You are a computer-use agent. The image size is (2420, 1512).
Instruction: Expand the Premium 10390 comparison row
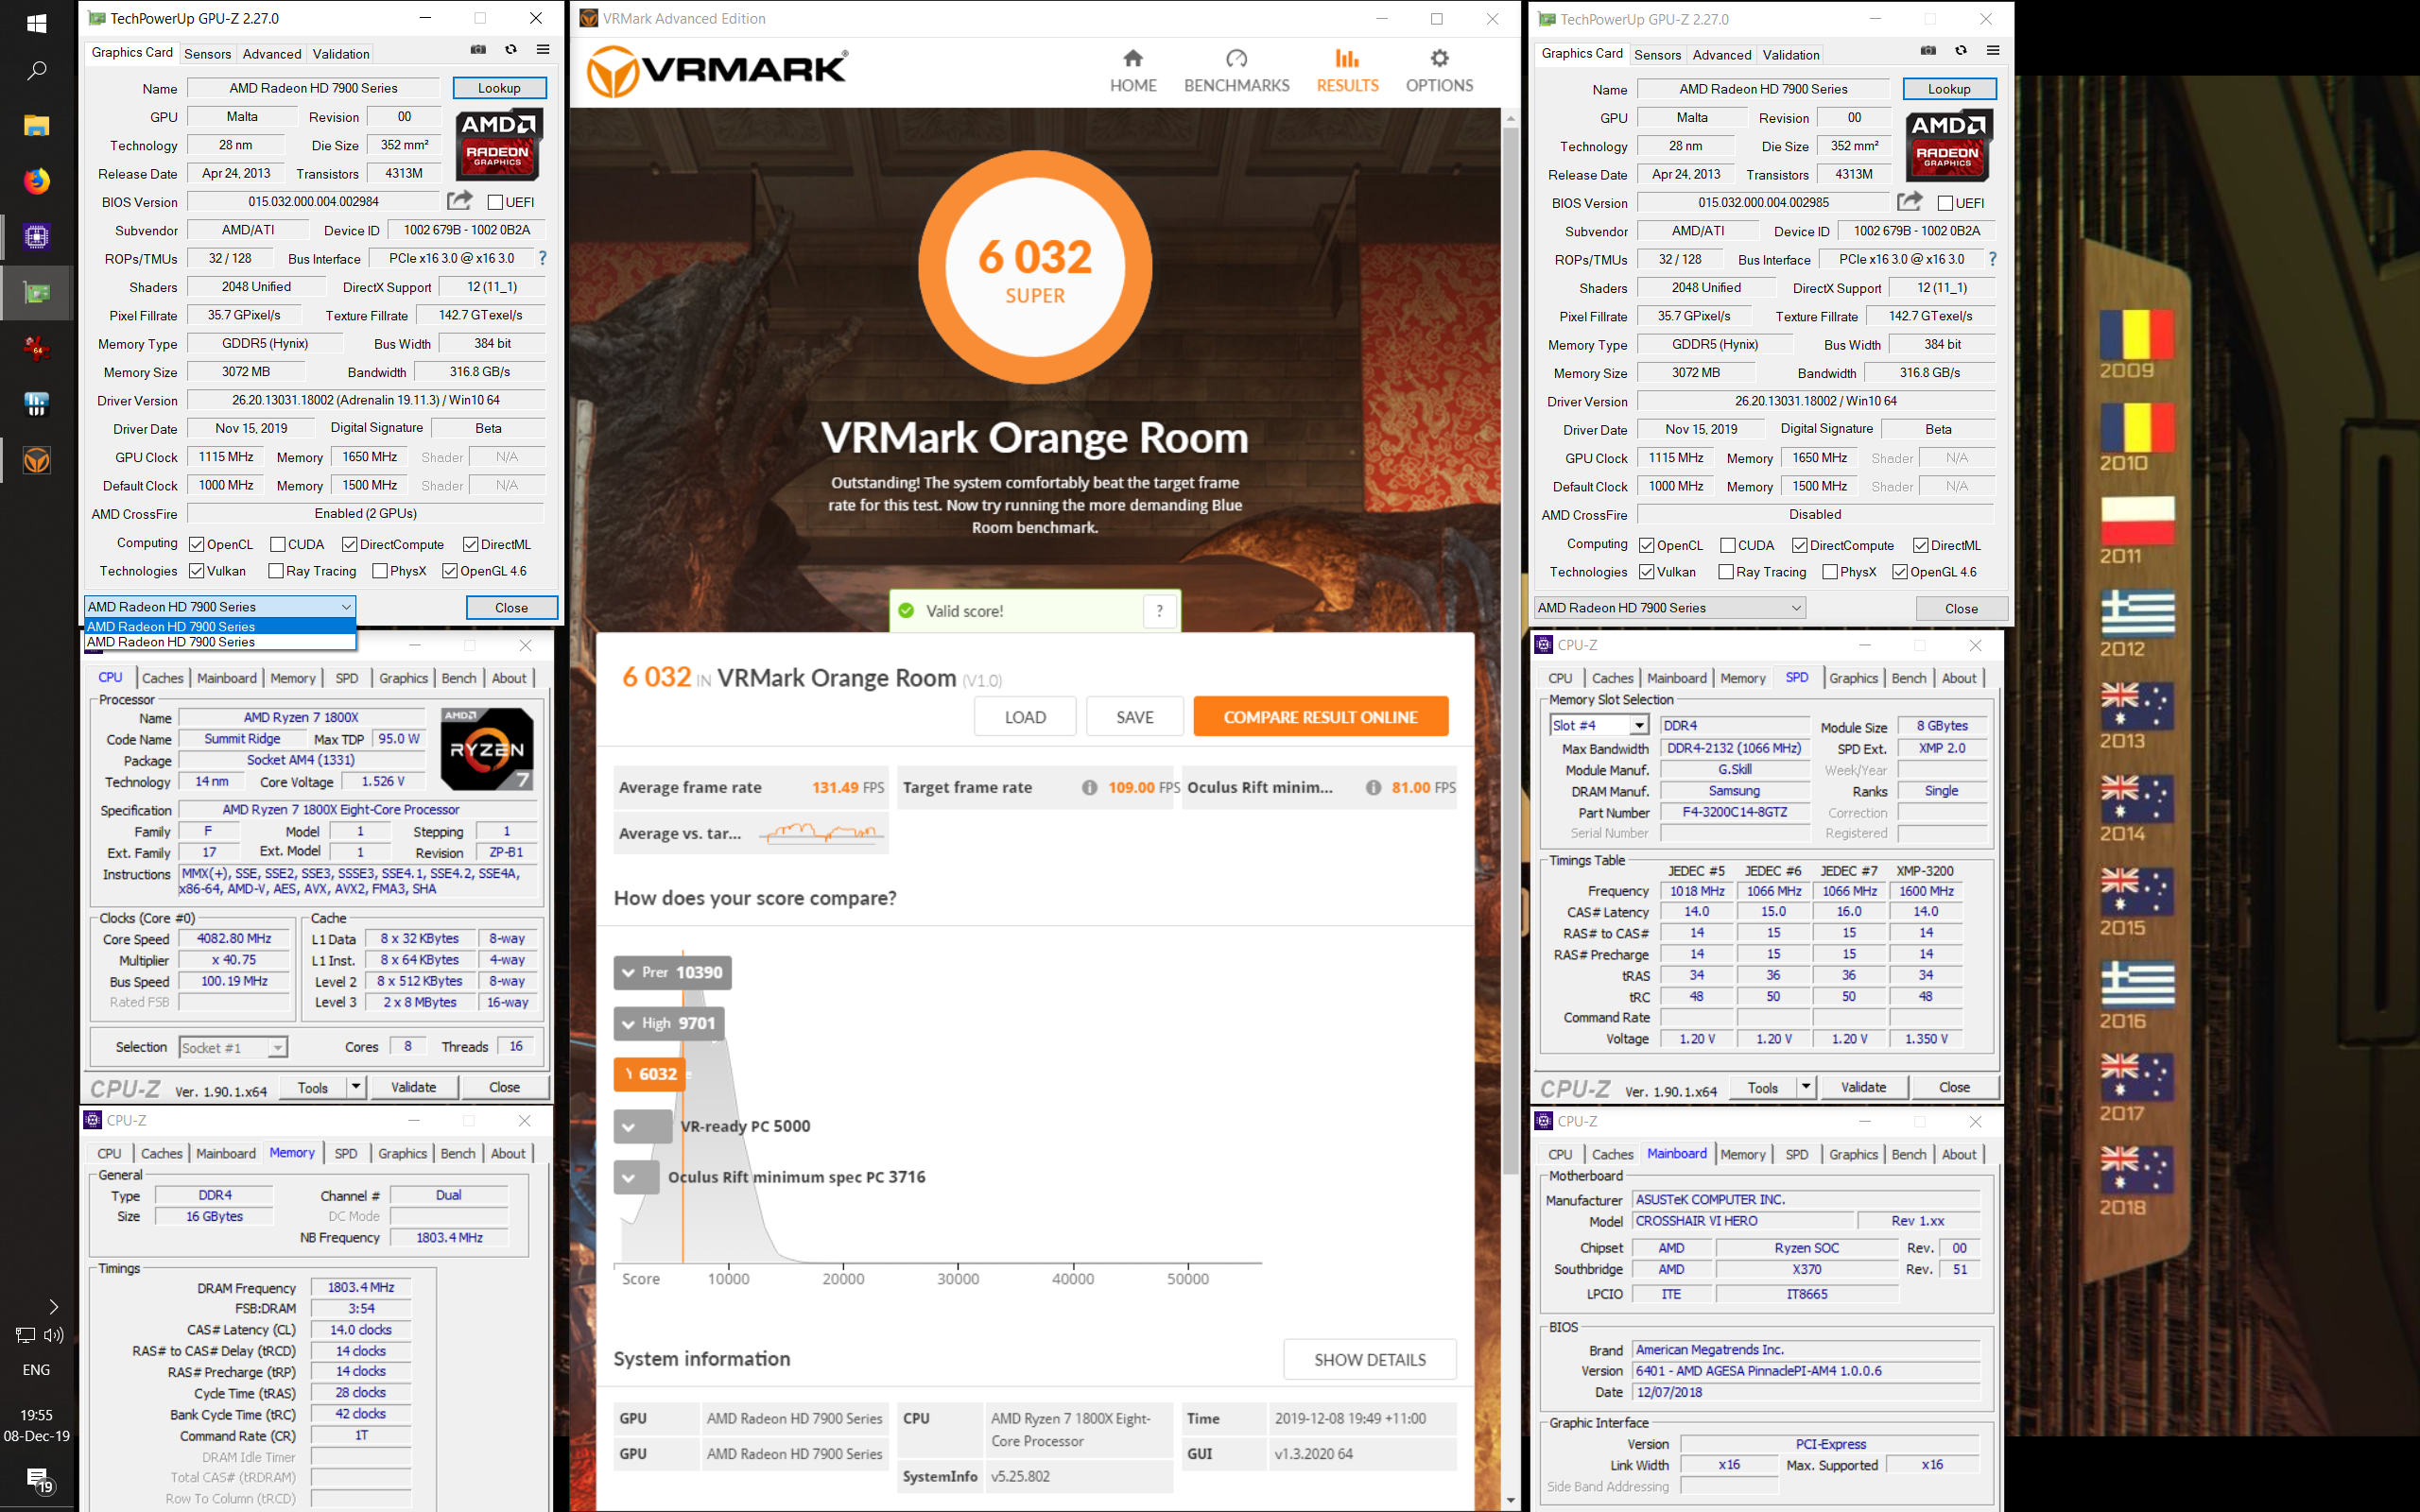[x=672, y=972]
